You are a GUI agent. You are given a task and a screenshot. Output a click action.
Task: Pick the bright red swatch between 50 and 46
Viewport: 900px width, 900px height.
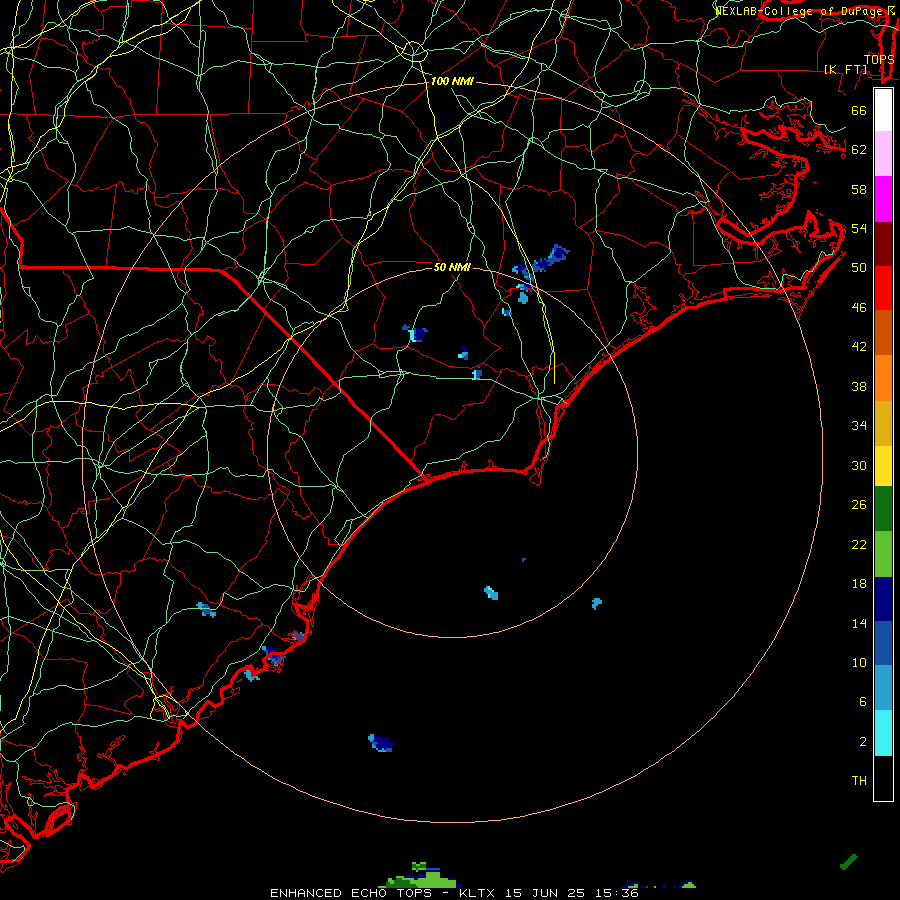click(x=883, y=288)
